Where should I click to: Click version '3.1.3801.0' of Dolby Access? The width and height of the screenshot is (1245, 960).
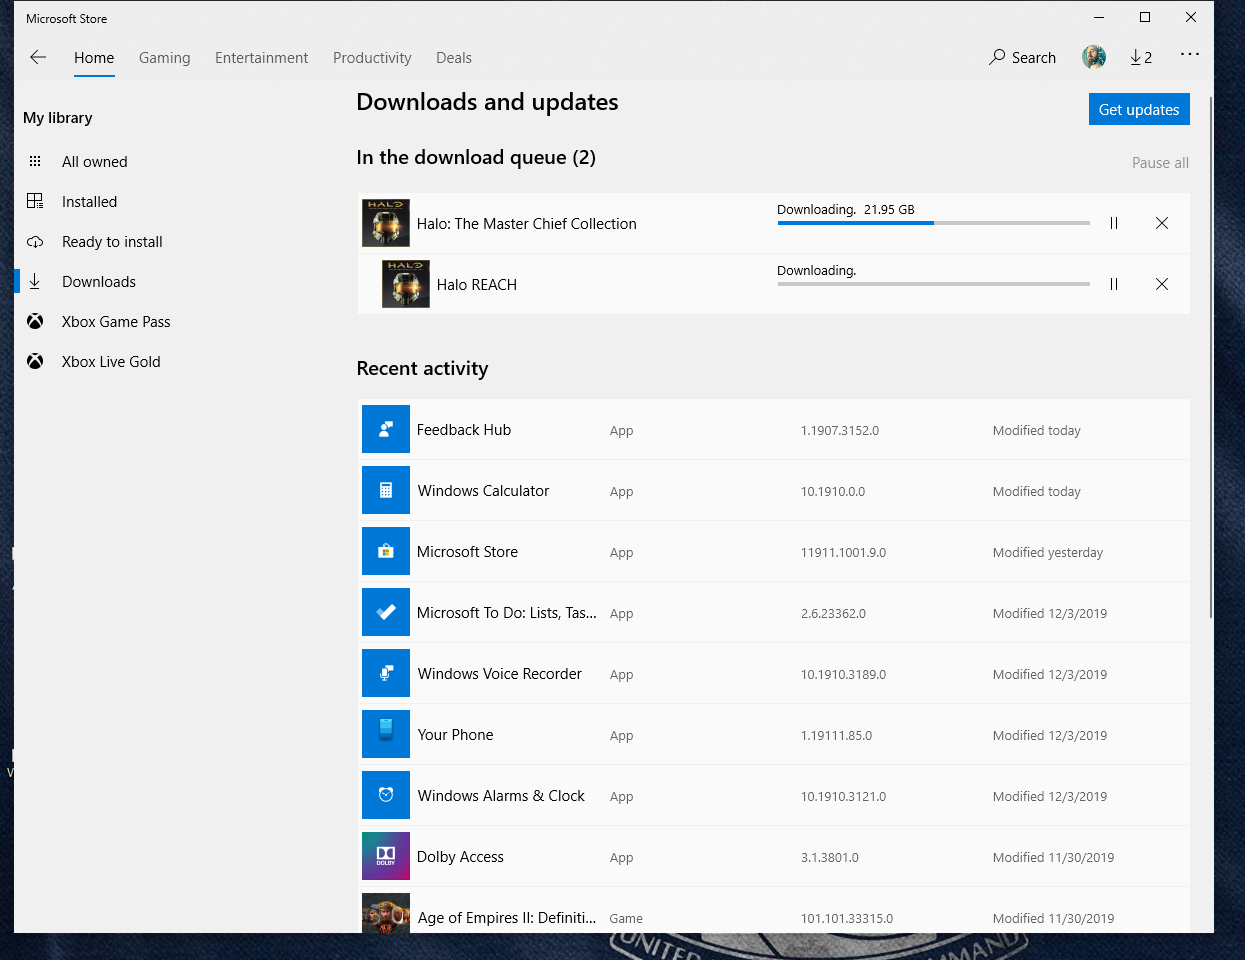[x=829, y=858]
